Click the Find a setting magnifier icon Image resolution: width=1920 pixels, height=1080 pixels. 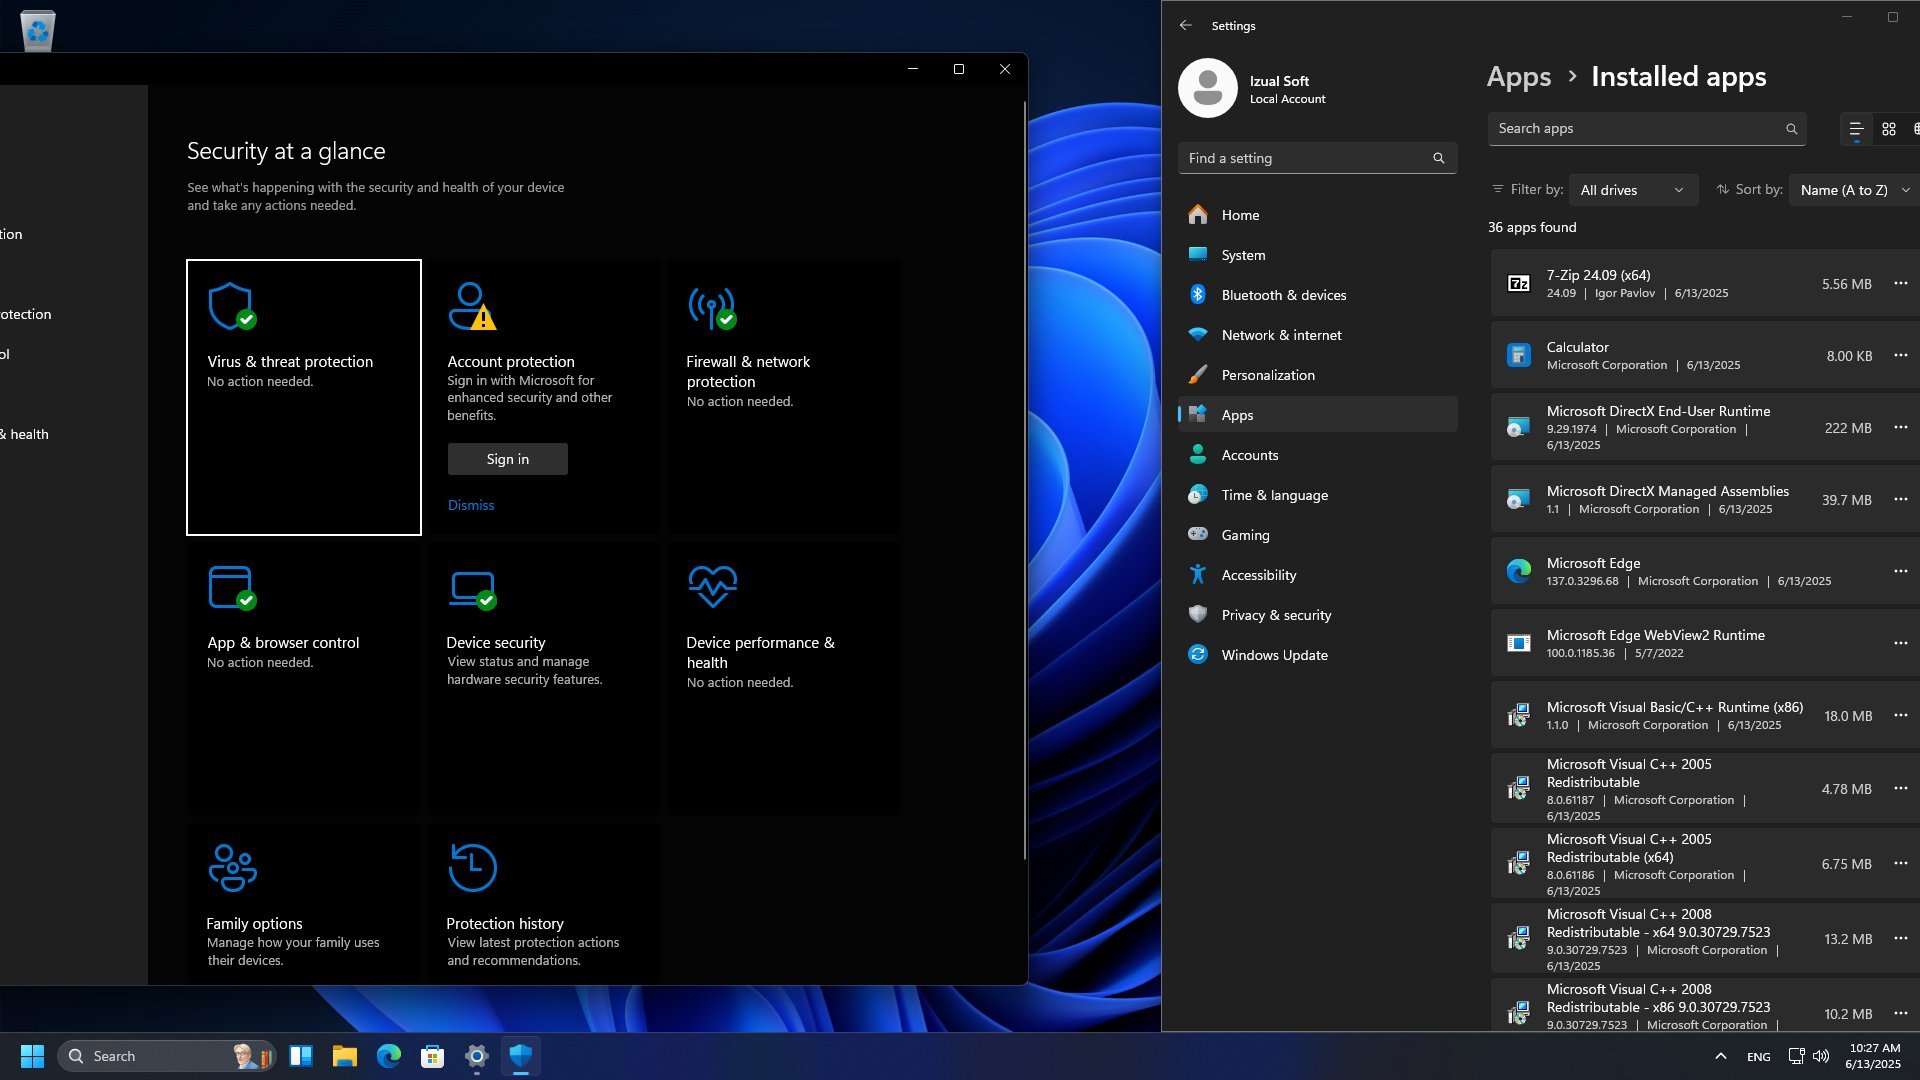[x=1439, y=158]
